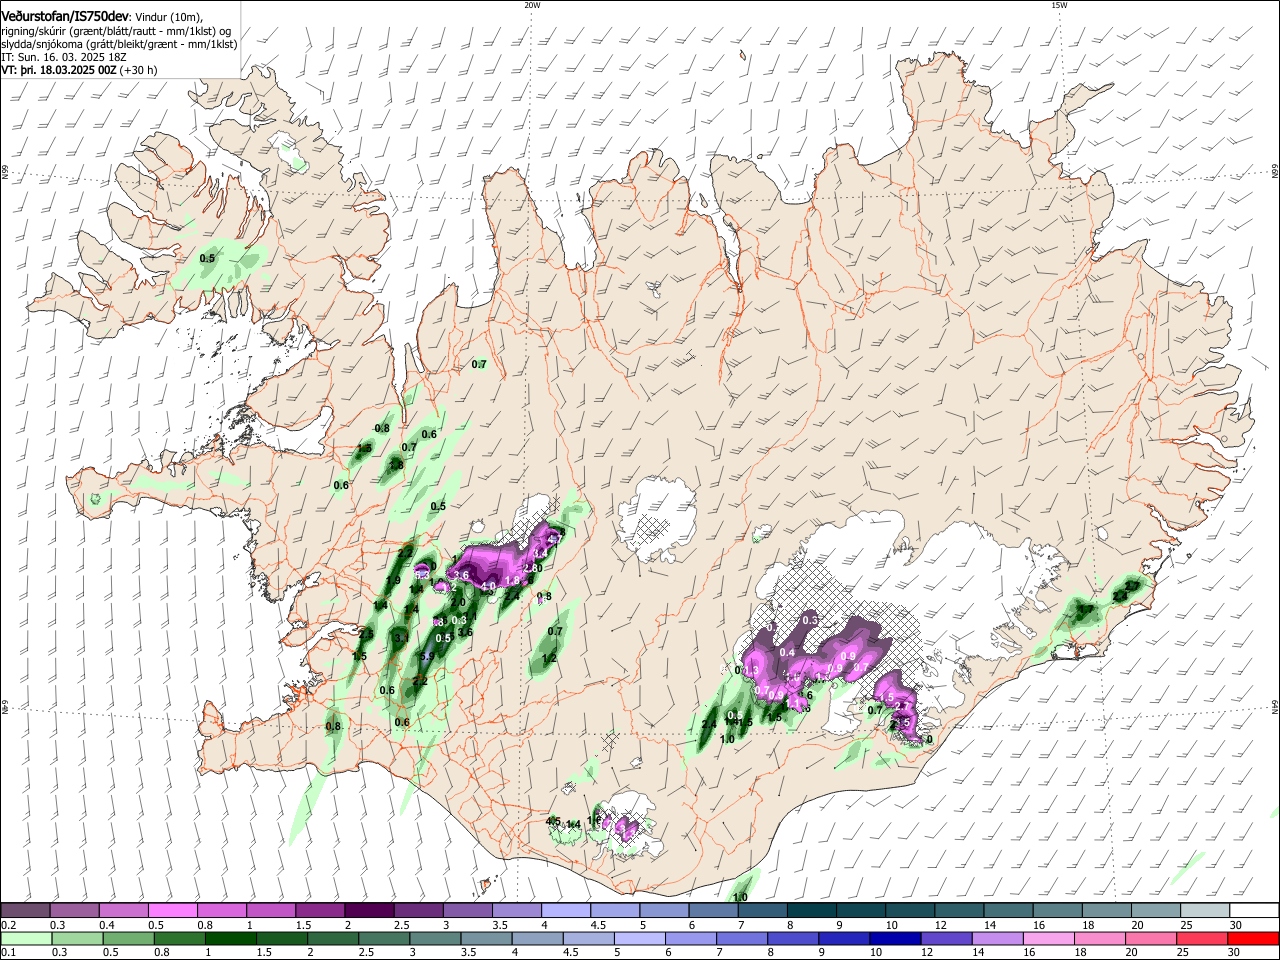The height and width of the screenshot is (960, 1280).
Task: Click the pale grey 25–30 snow swatch
Action: tap(1204, 910)
